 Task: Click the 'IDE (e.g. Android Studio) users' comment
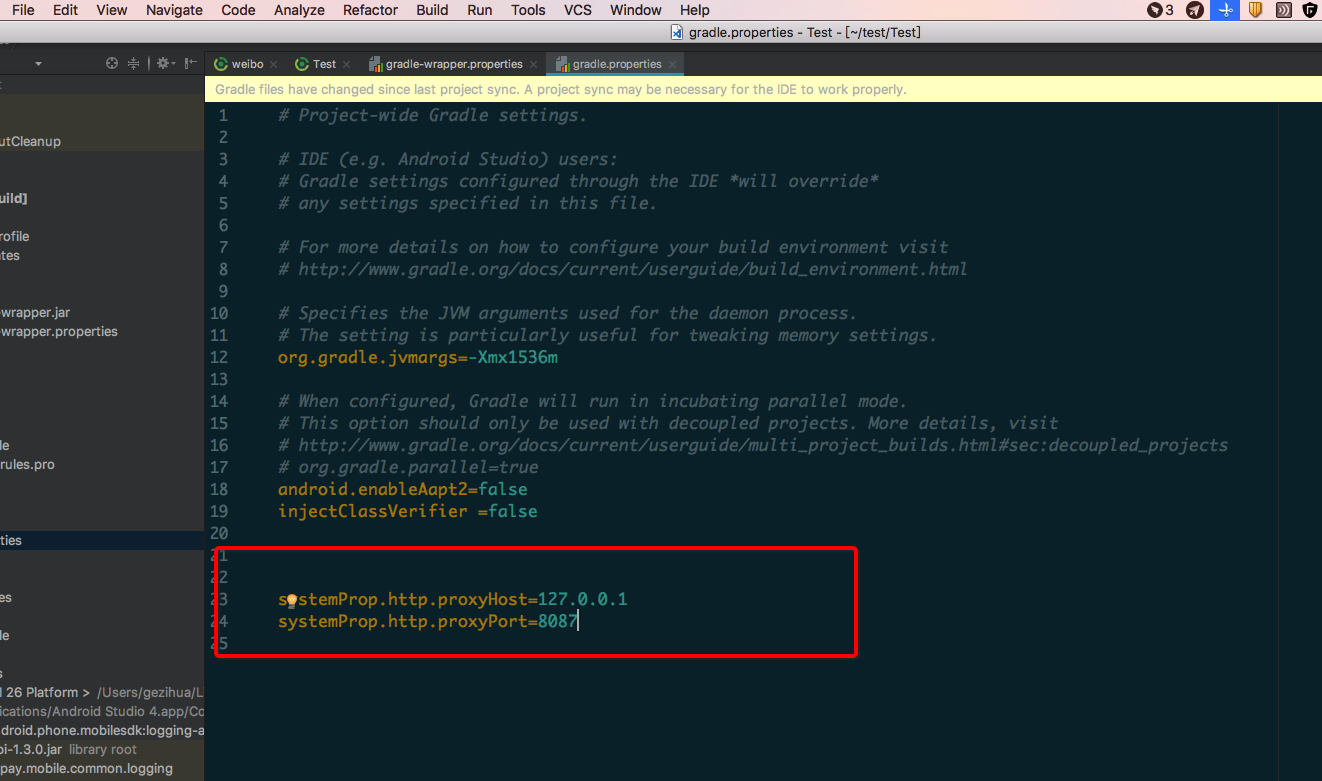(x=448, y=159)
